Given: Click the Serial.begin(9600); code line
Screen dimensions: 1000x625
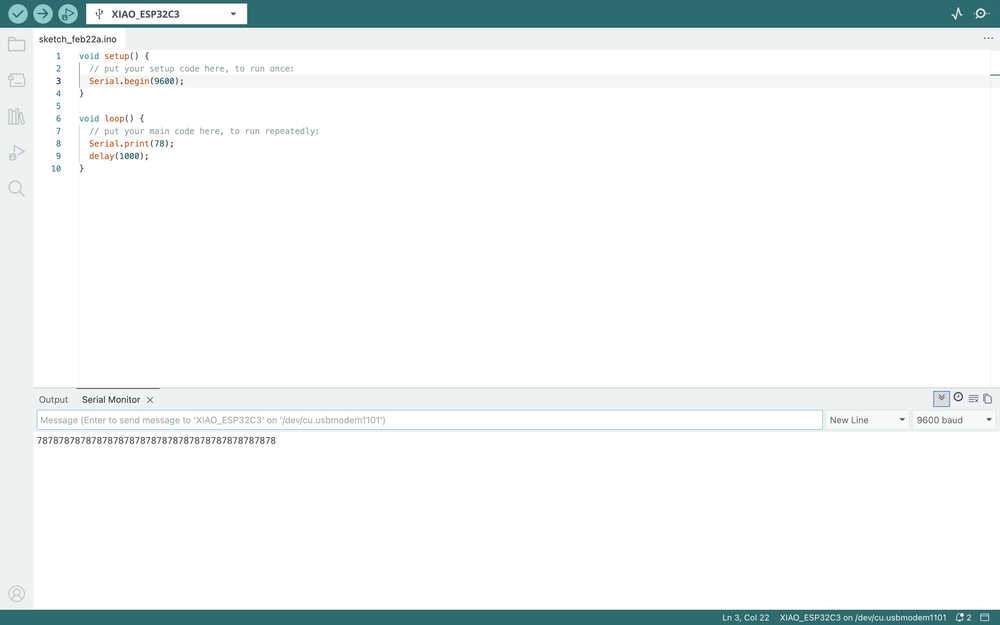Looking at the screenshot, I should [136, 81].
